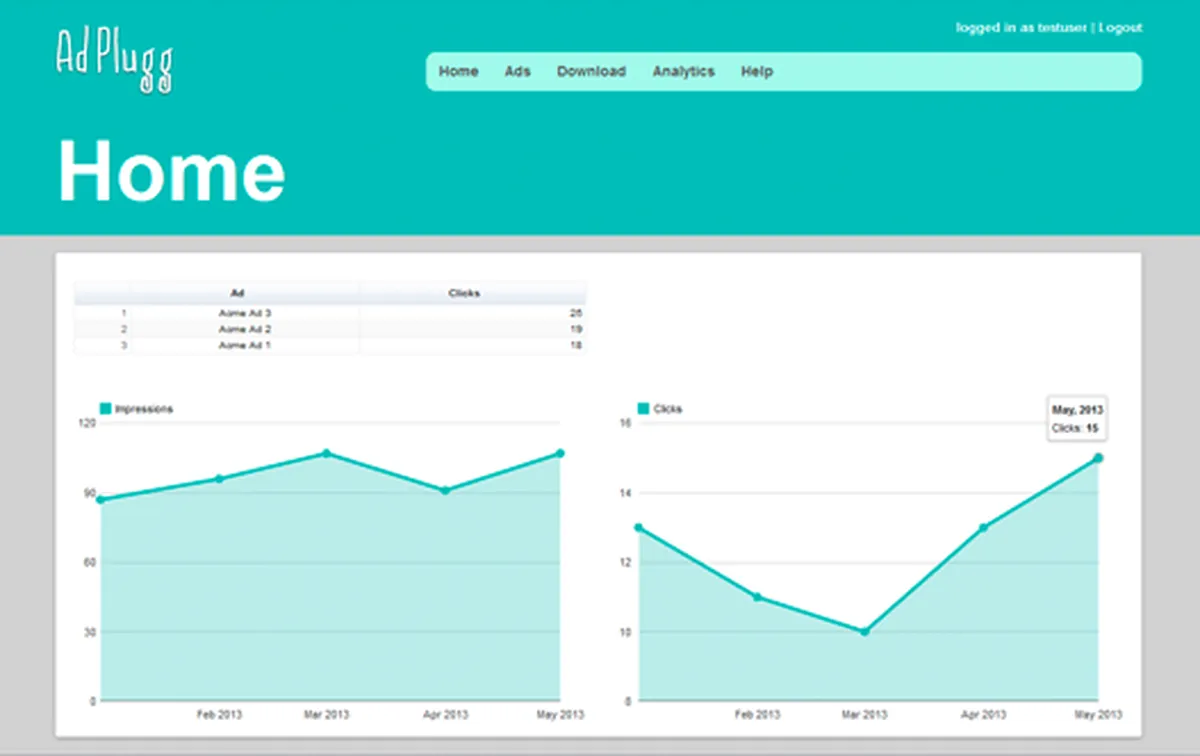Click the clicks value in the Acme Ad 3 row

[576, 313]
